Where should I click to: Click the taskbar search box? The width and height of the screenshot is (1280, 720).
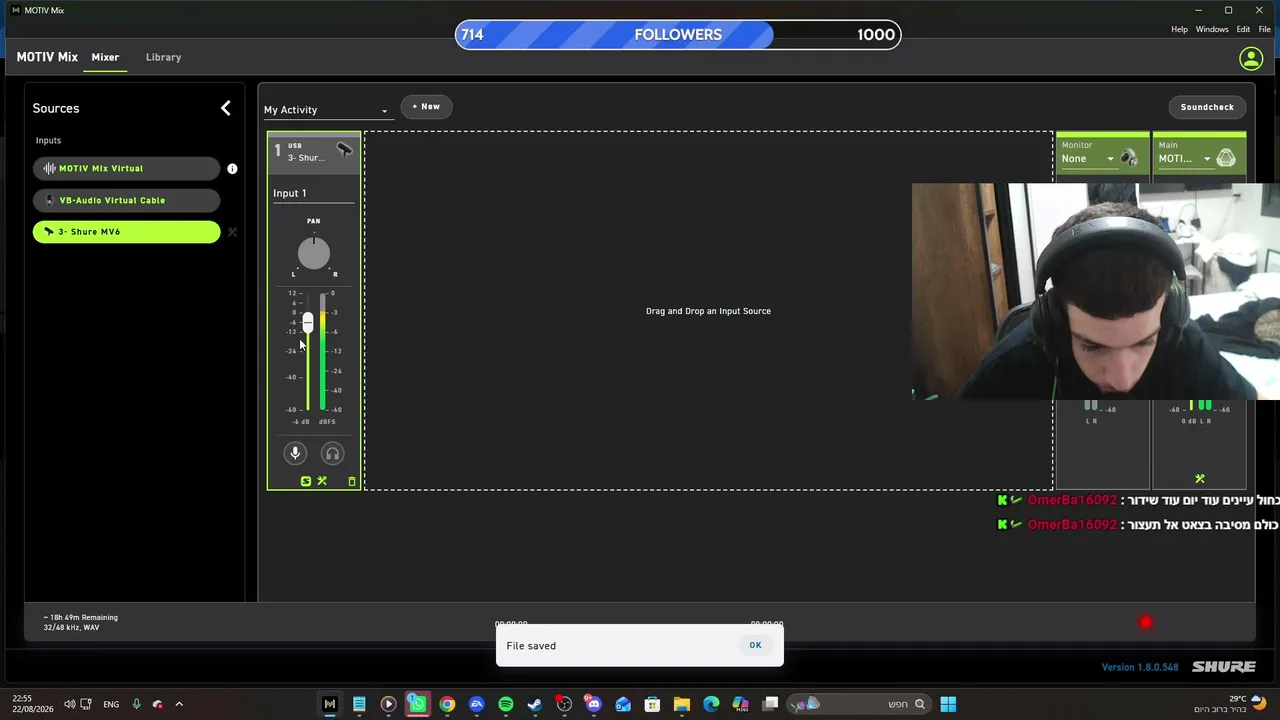[859, 704]
